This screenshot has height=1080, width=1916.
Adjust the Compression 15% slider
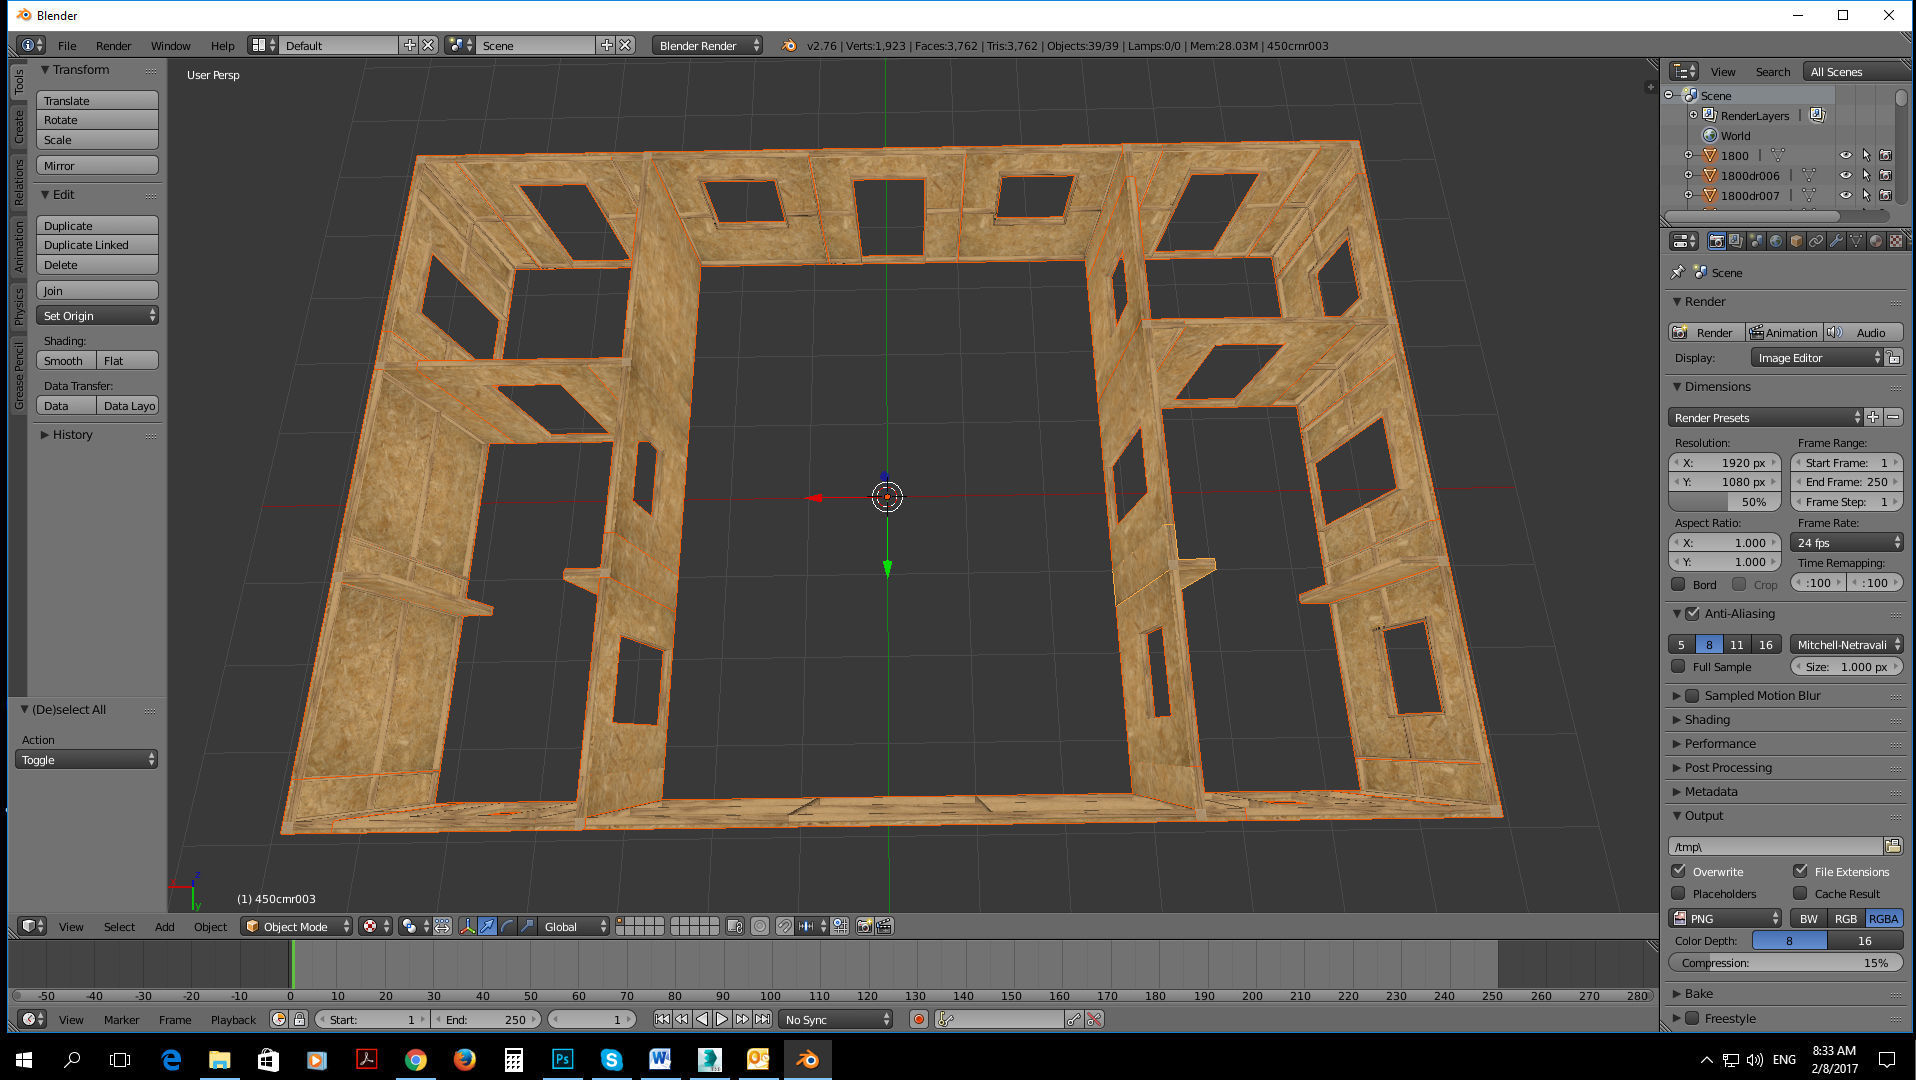pos(1785,962)
